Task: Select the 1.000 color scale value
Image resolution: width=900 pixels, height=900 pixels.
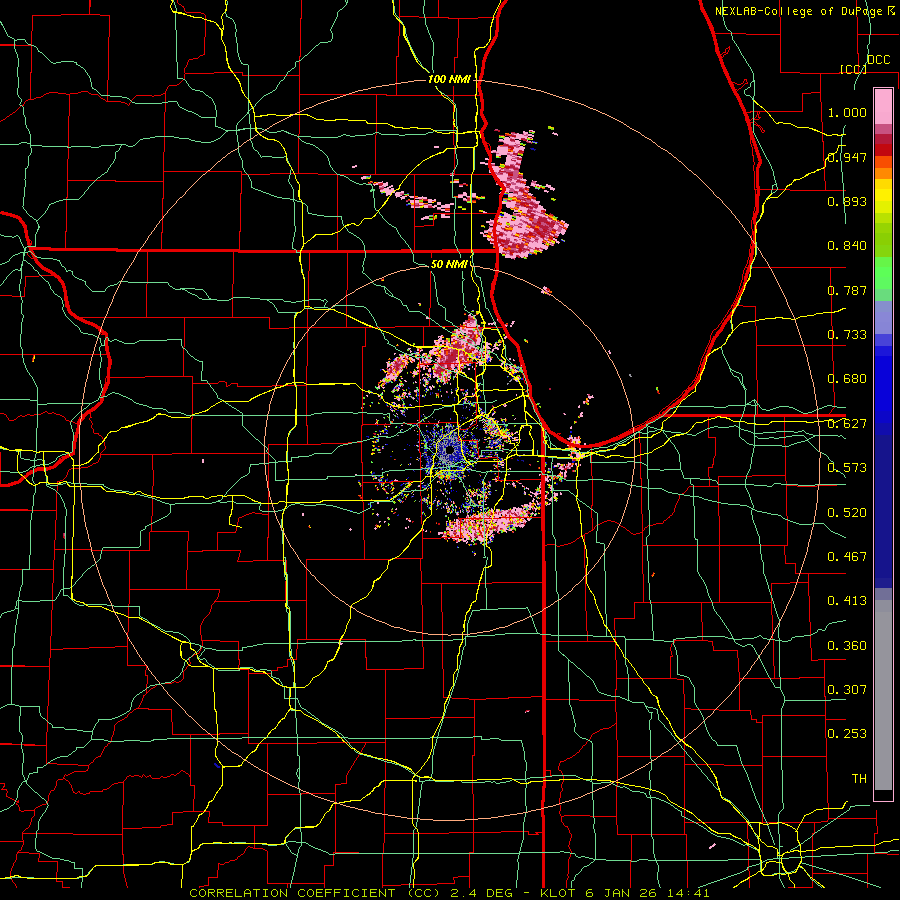Action: coord(847,112)
